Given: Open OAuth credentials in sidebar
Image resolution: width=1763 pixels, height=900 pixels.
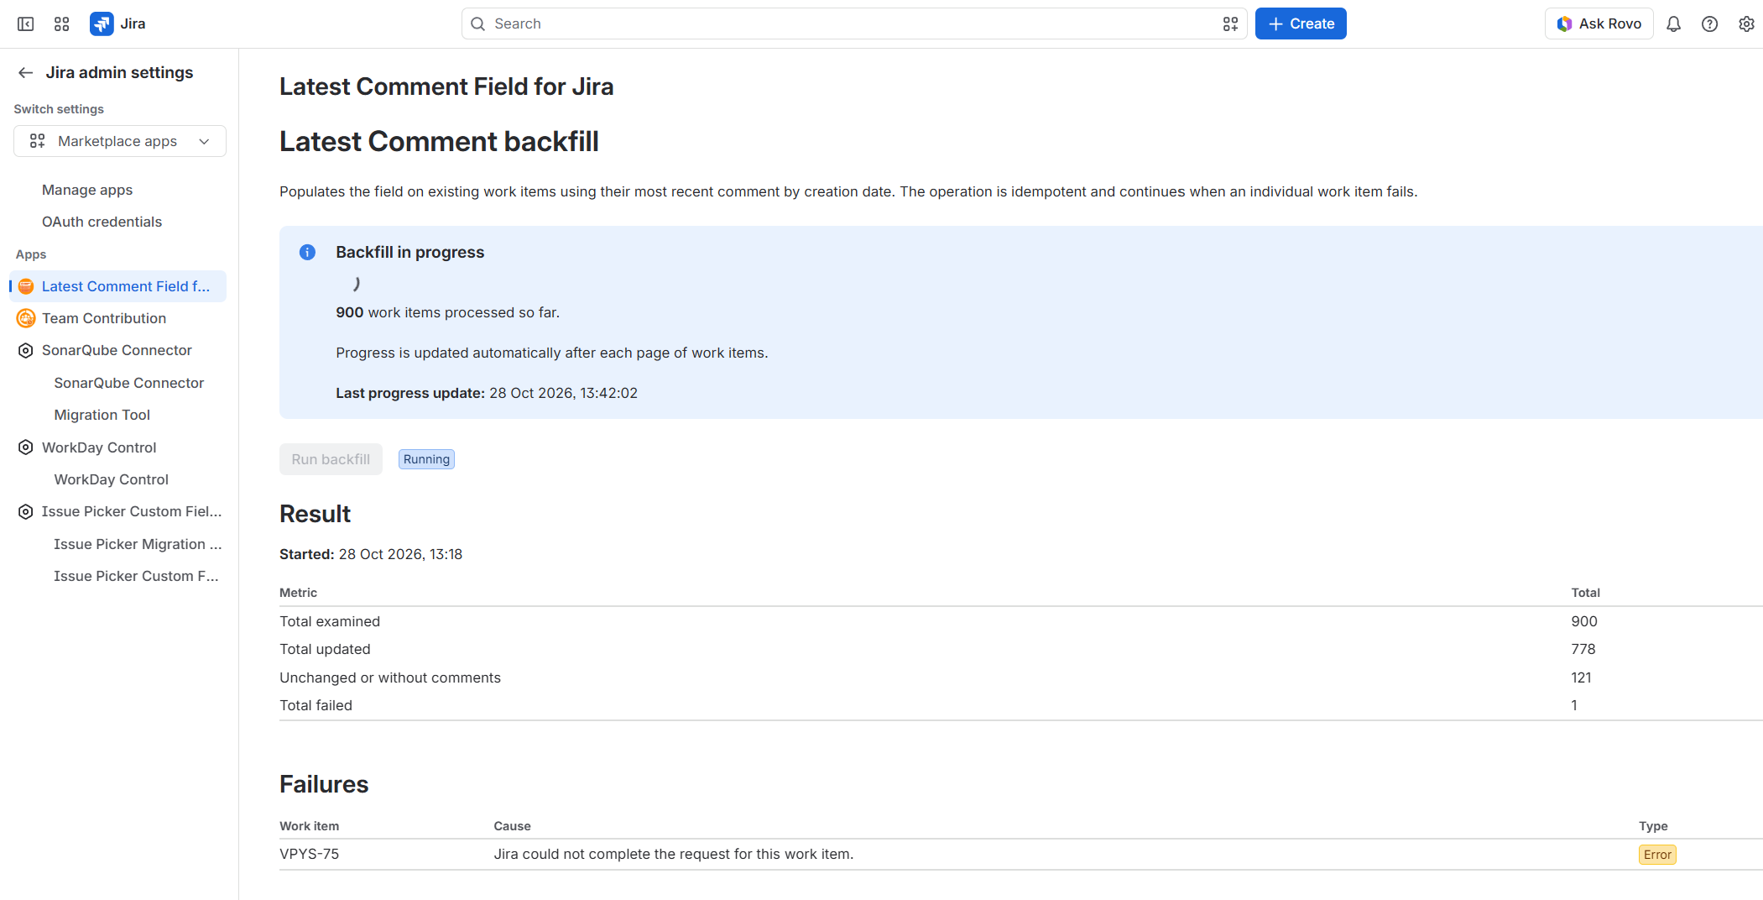Looking at the screenshot, I should pos(102,222).
